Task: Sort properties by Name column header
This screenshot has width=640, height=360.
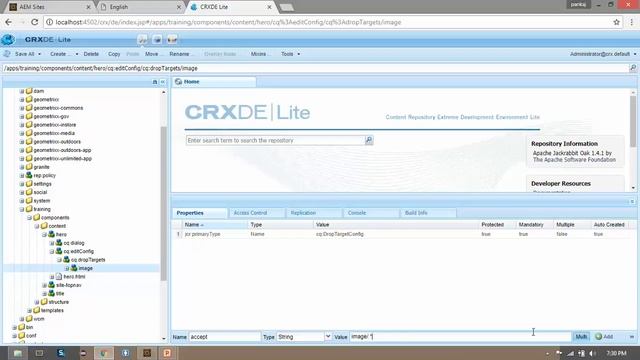Action: pyautogui.click(x=215, y=224)
